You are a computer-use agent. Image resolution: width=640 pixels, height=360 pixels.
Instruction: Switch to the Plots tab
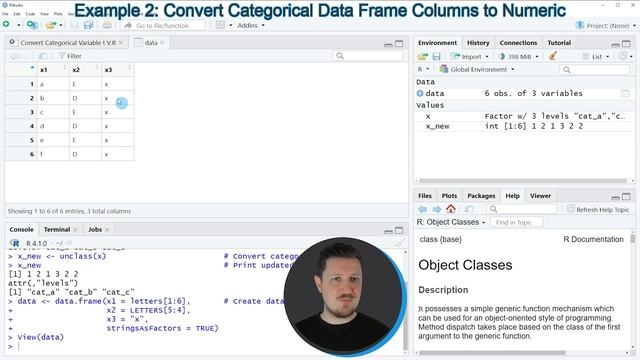pos(449,196)
